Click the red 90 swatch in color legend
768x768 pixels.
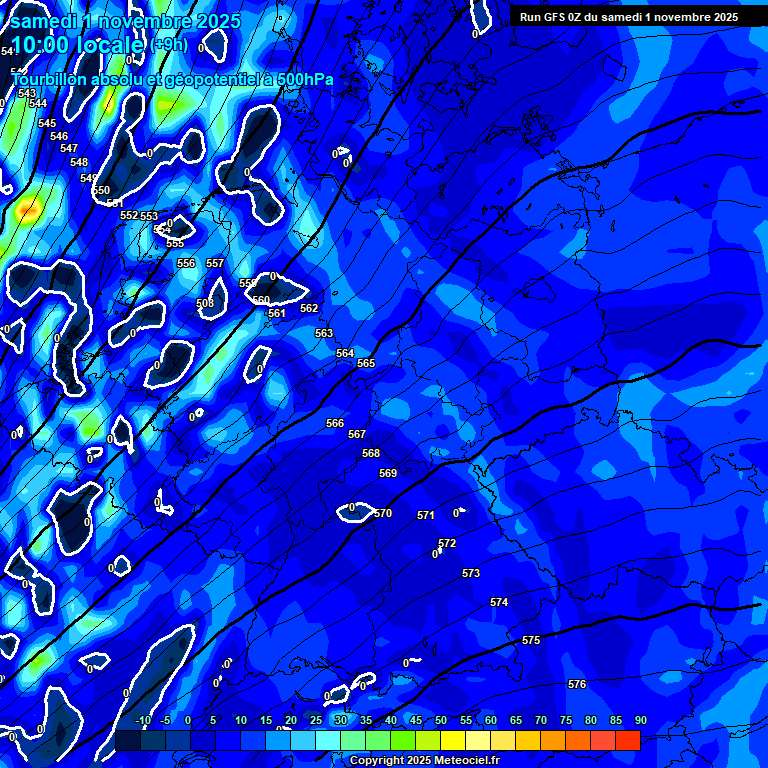pos(628,741)
